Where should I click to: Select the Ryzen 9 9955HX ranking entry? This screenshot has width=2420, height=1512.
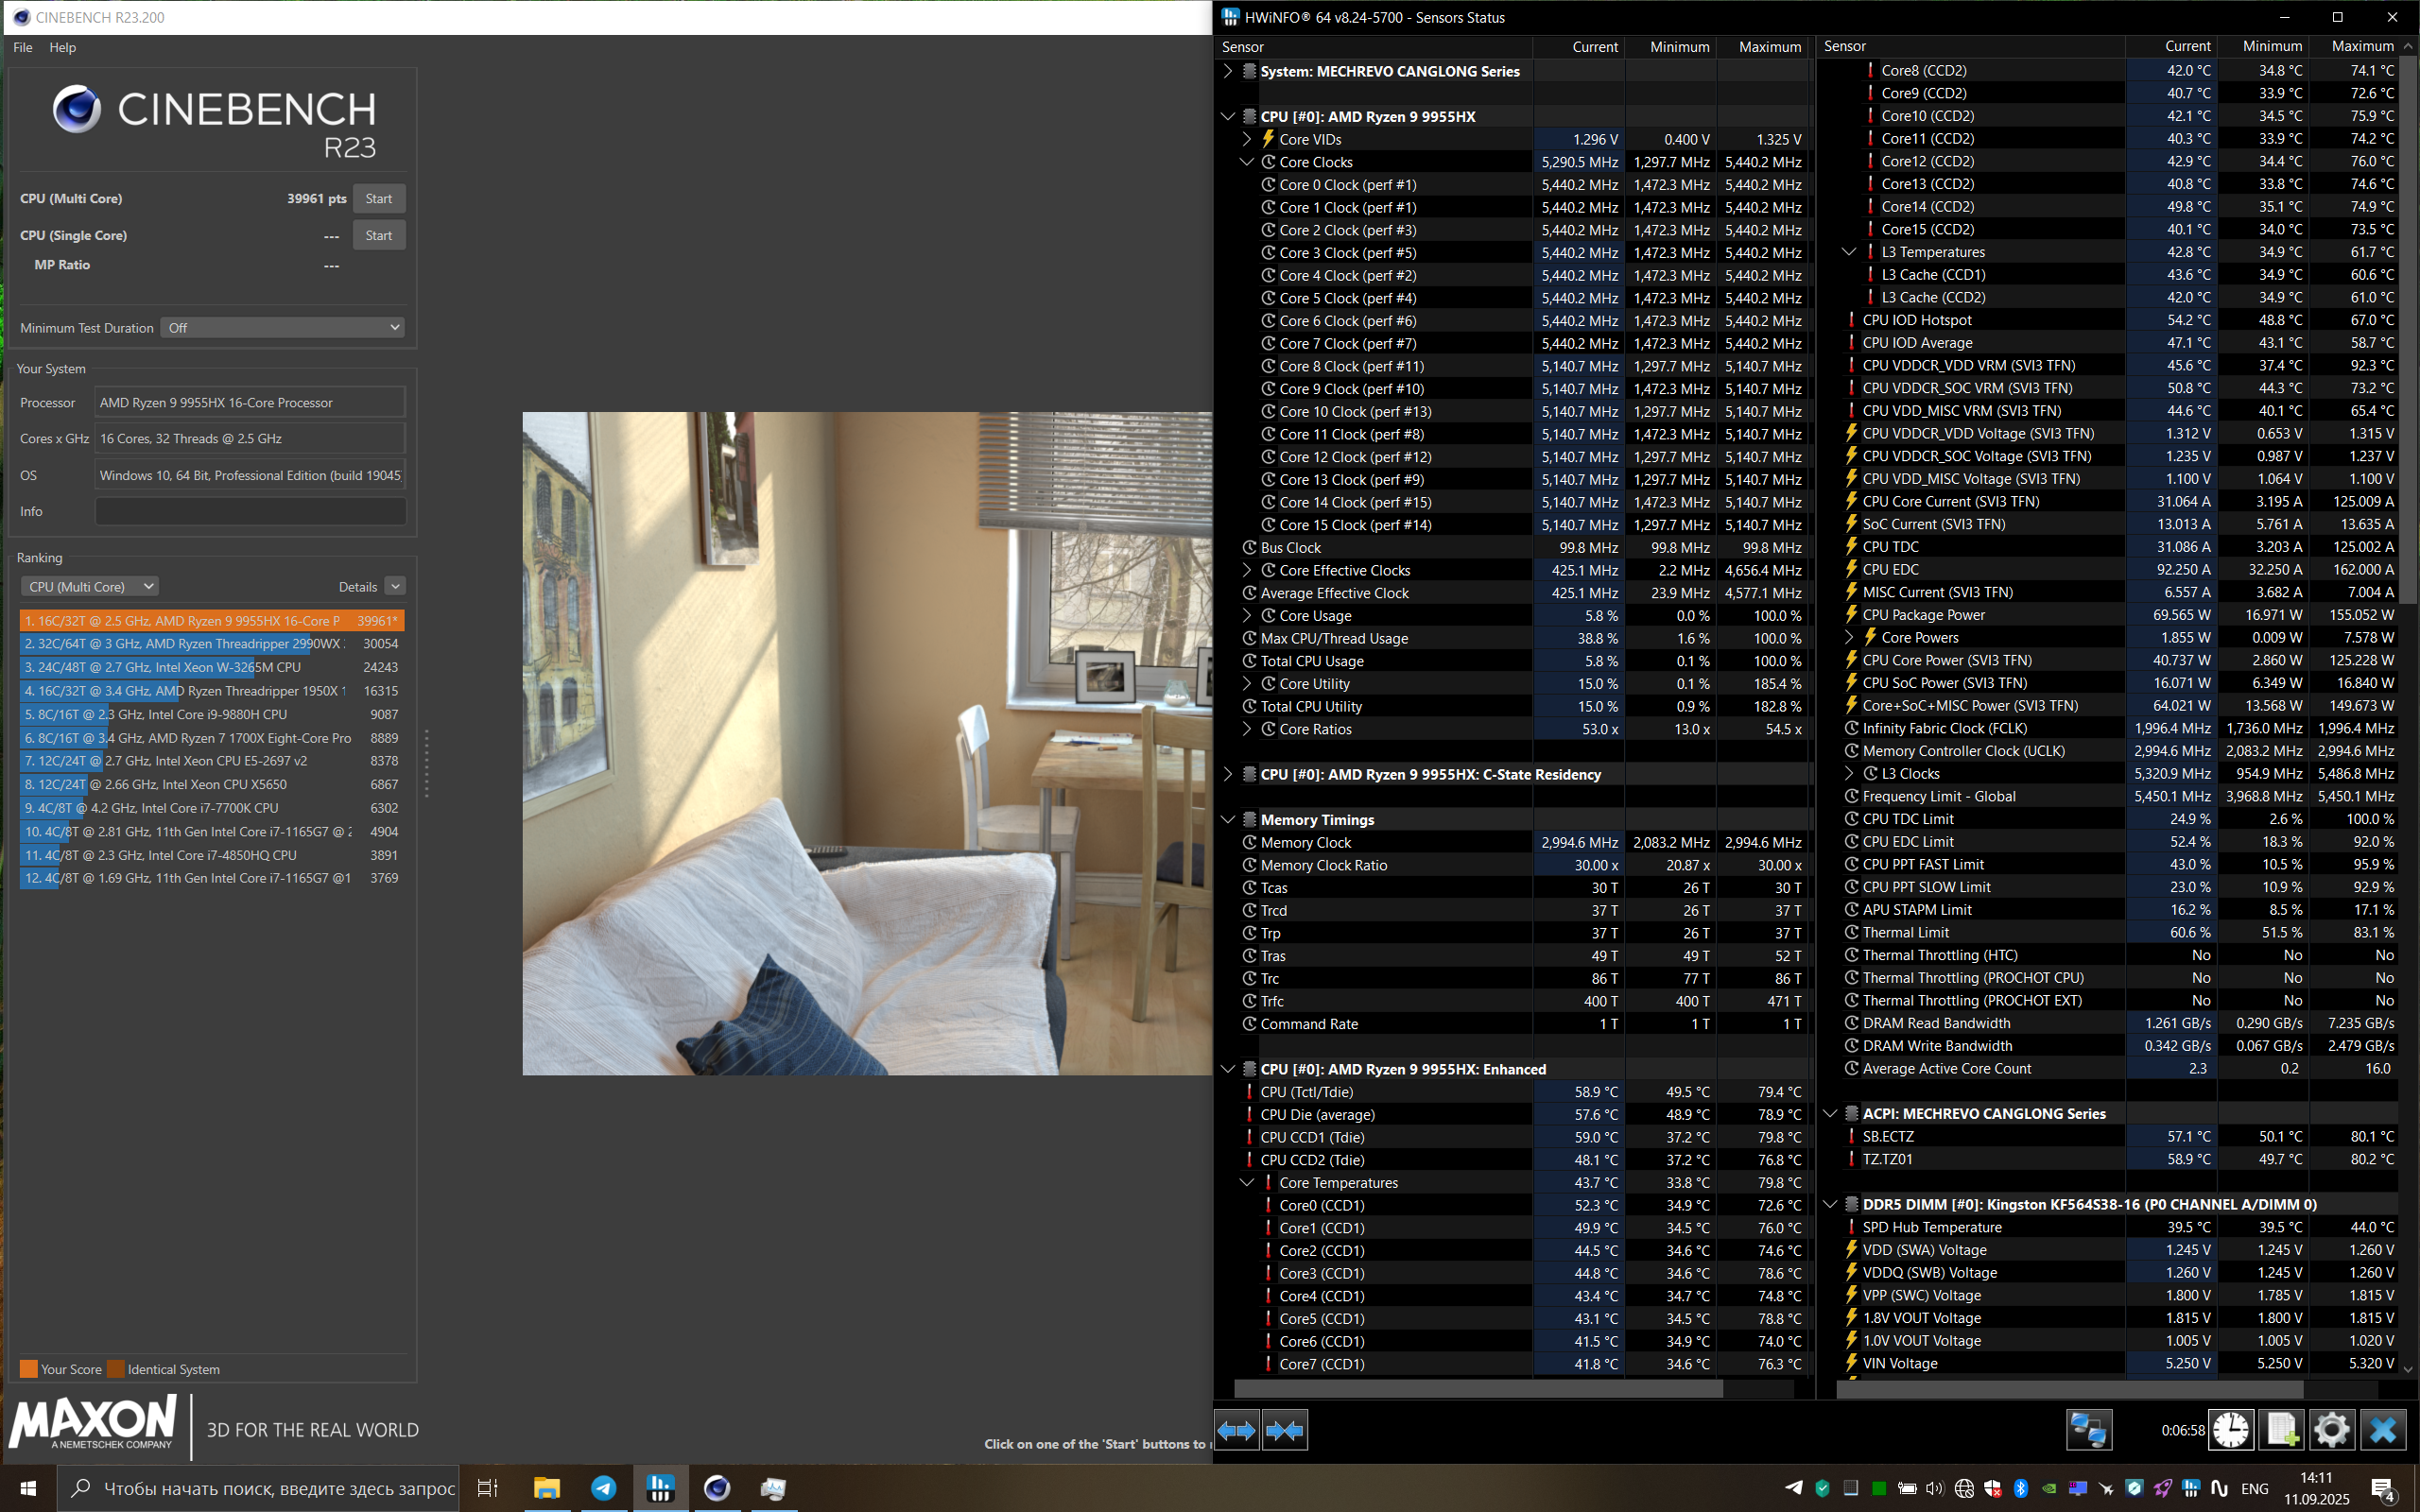[212, 621]
